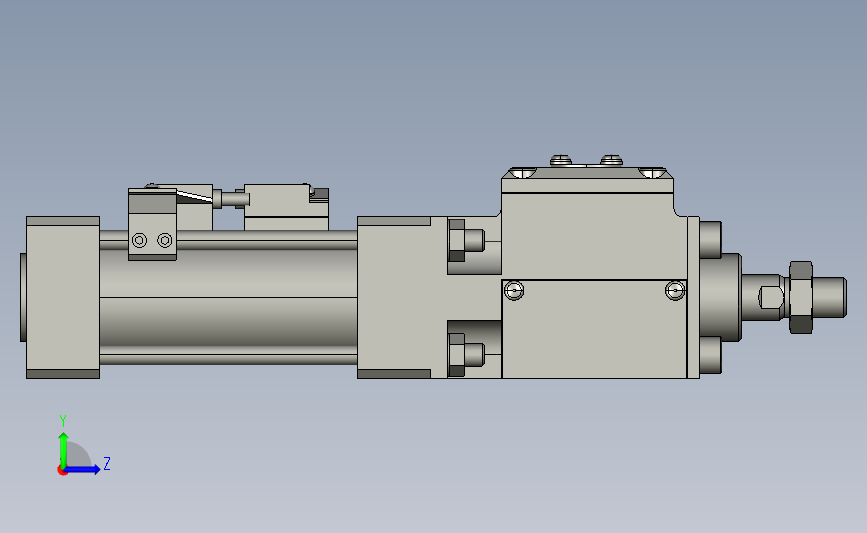Select the hex nut on the piston rod
867x533 pixels.
tap(801, 297)
